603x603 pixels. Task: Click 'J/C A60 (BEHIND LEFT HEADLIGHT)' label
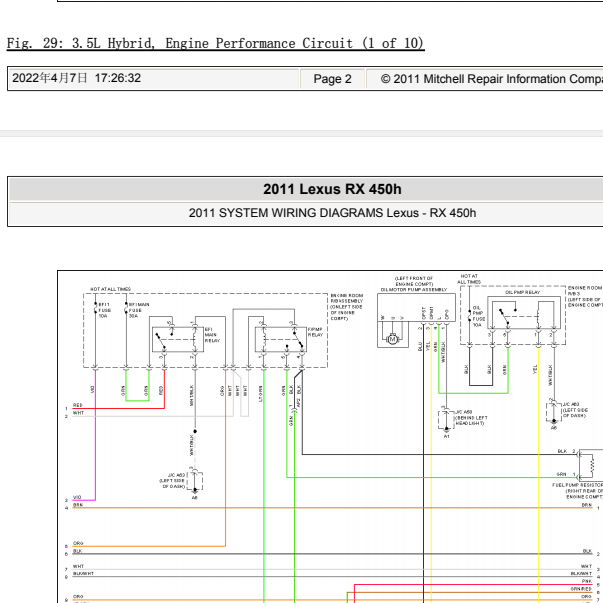pos(471,418)
